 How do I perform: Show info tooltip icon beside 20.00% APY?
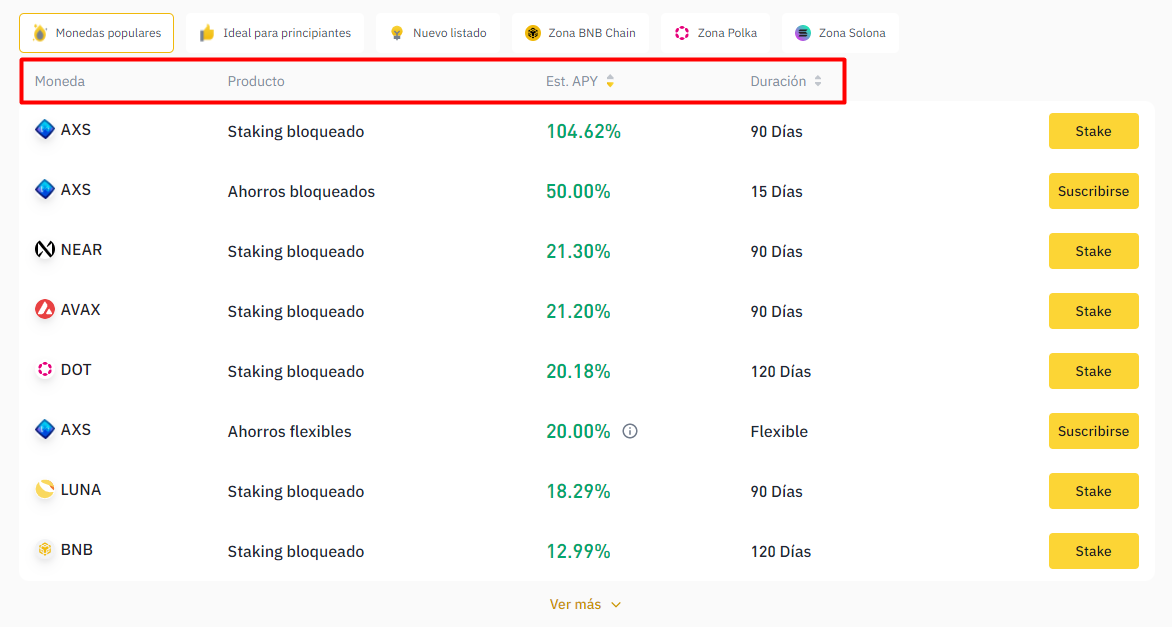coord(630,431)
